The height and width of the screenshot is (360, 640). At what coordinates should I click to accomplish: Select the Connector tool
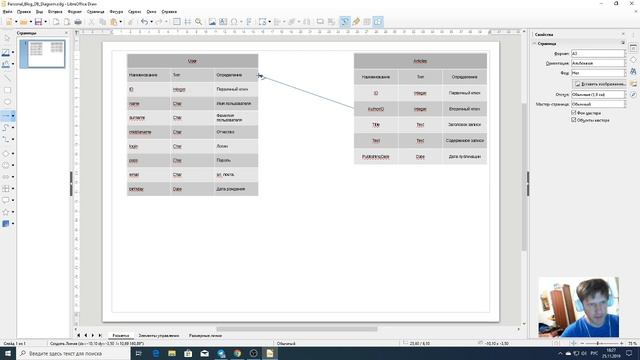[x=6, y=140]
